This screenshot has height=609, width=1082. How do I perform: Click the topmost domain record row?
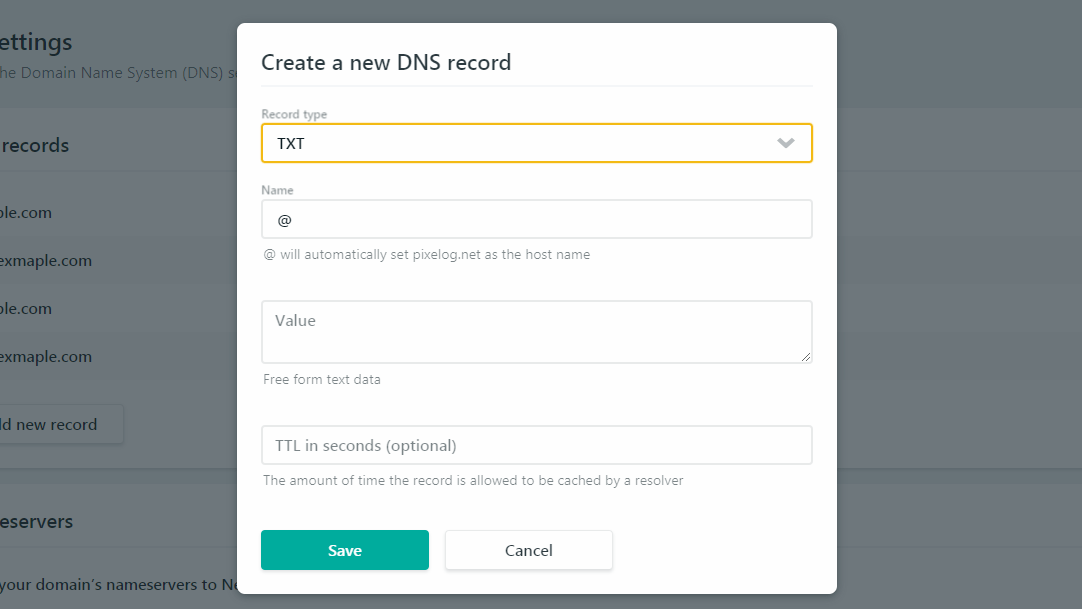(x=27, y=212)
